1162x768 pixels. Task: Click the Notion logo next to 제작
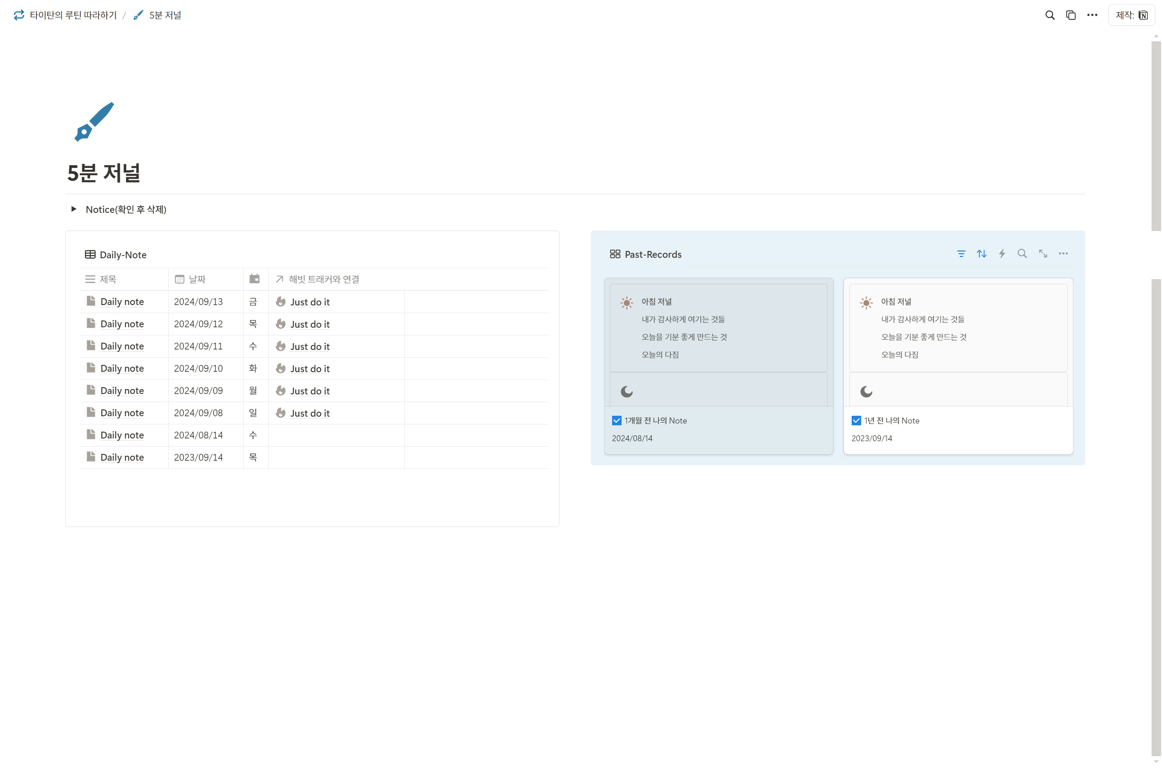pos(1143,15)
